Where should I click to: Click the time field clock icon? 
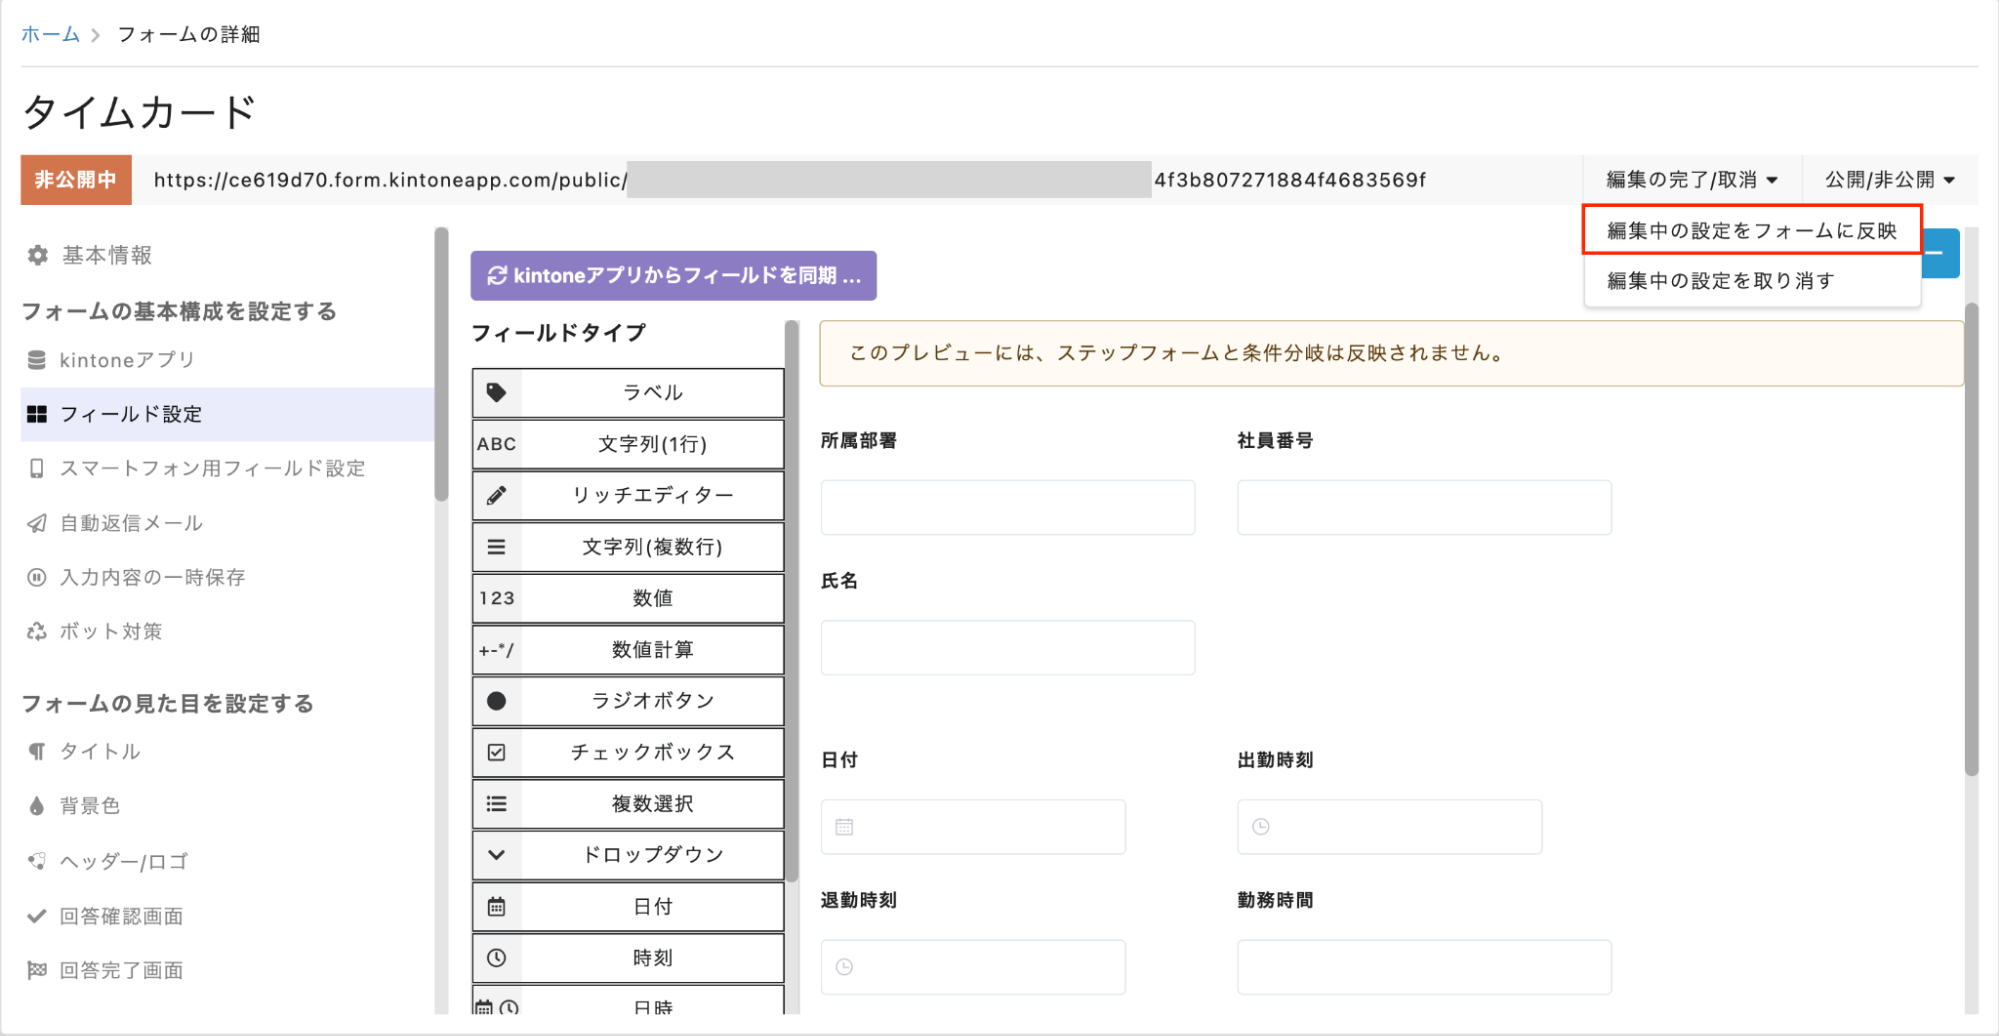coord(496,958)
